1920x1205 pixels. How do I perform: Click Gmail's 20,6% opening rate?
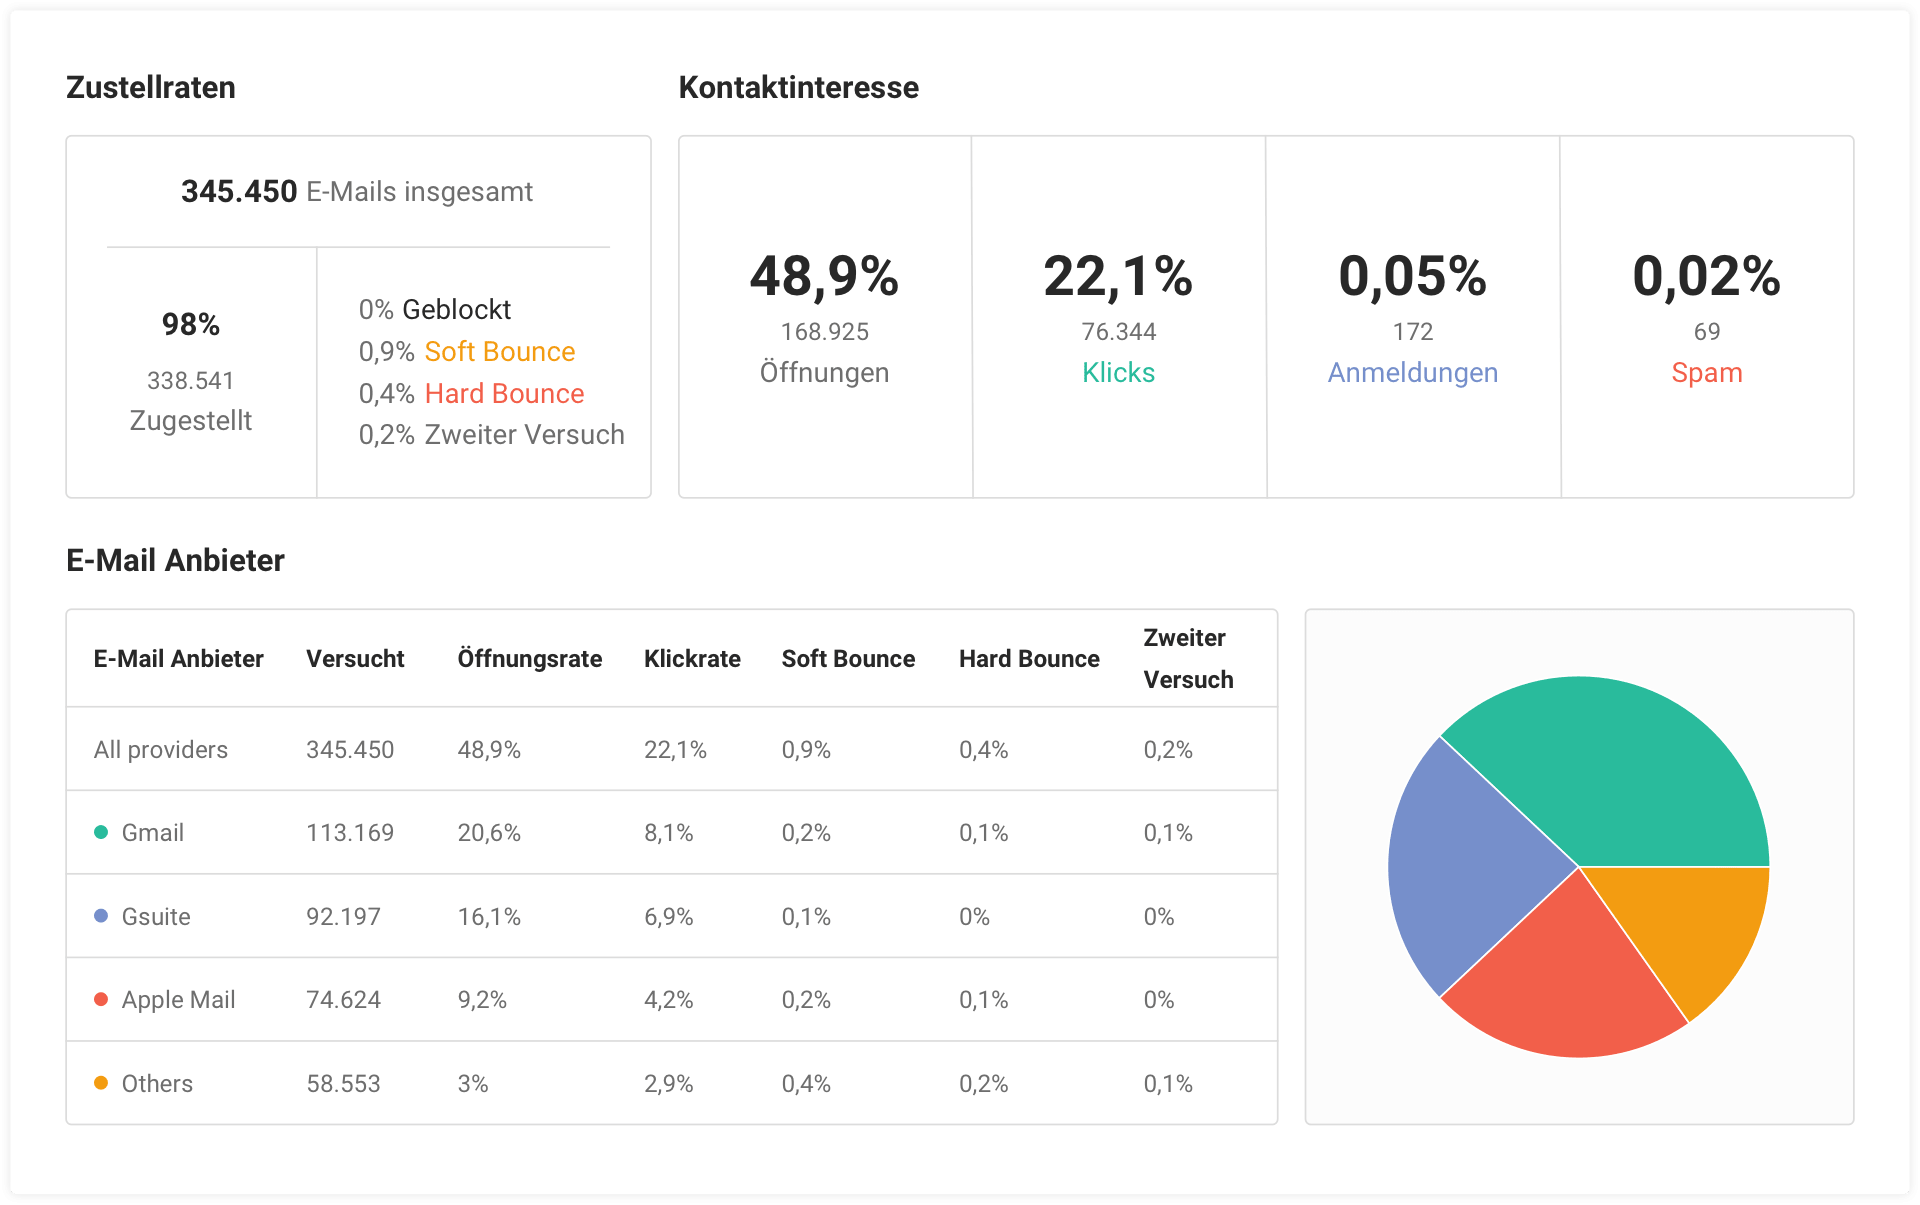click(x=489, y=833)
